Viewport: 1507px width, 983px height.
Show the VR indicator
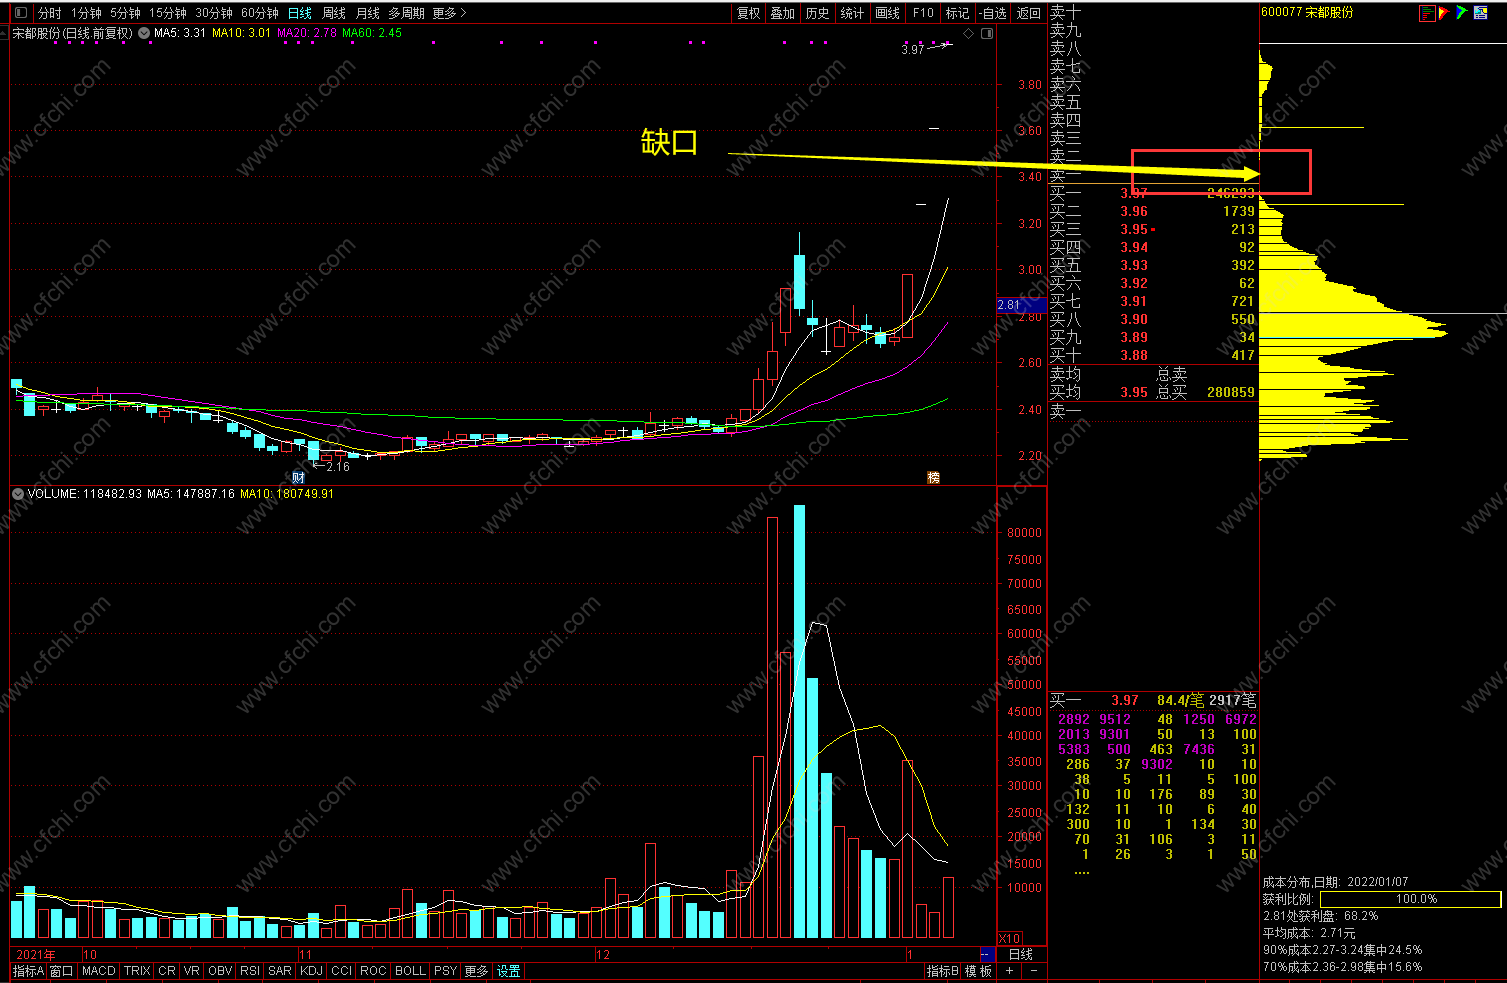pos(192,971)
